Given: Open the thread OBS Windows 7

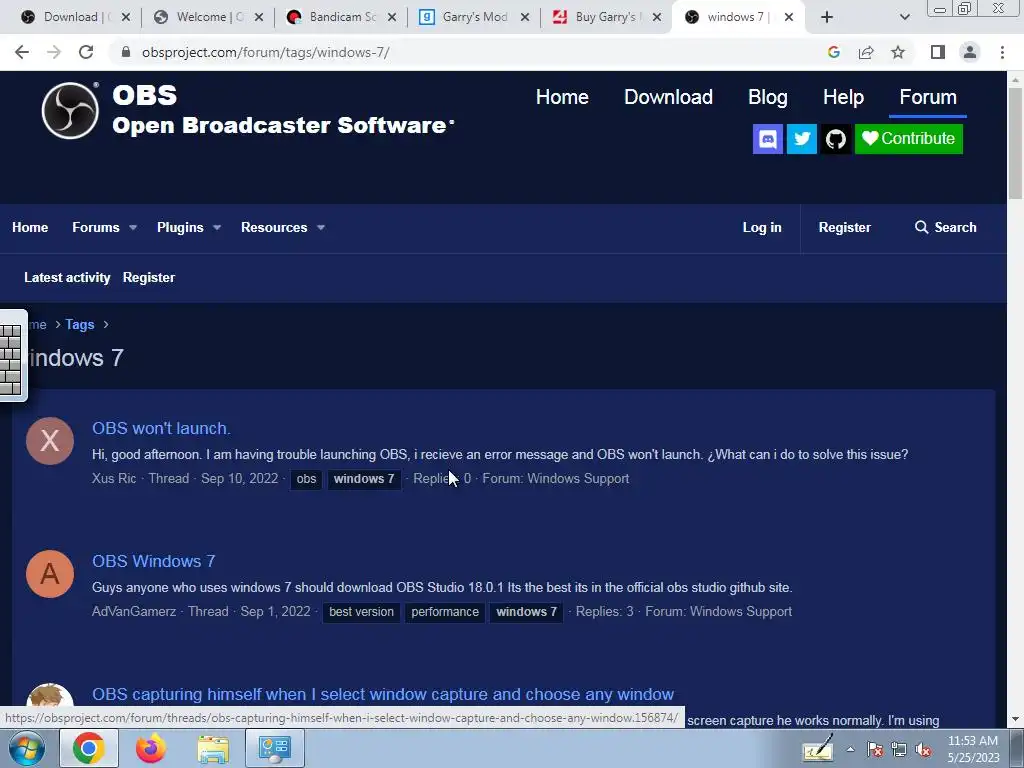Looking at the screenshot, I should click(153, 562).
